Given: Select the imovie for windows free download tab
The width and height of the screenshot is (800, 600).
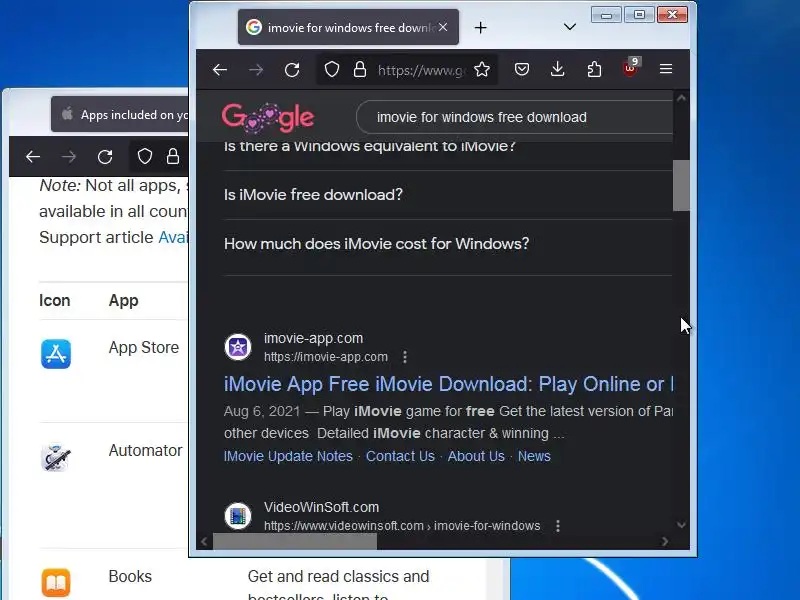Looking at the screenshot, I should click(348, 28).
